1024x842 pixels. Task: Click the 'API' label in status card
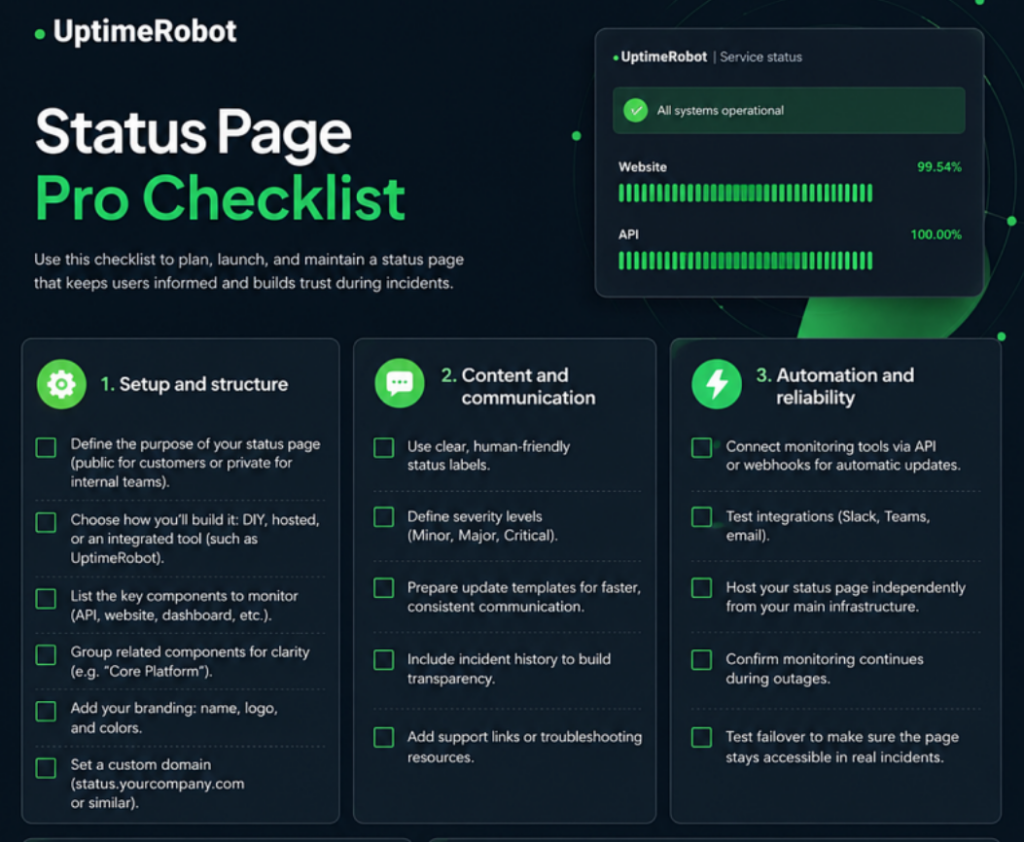click(628, 235)
